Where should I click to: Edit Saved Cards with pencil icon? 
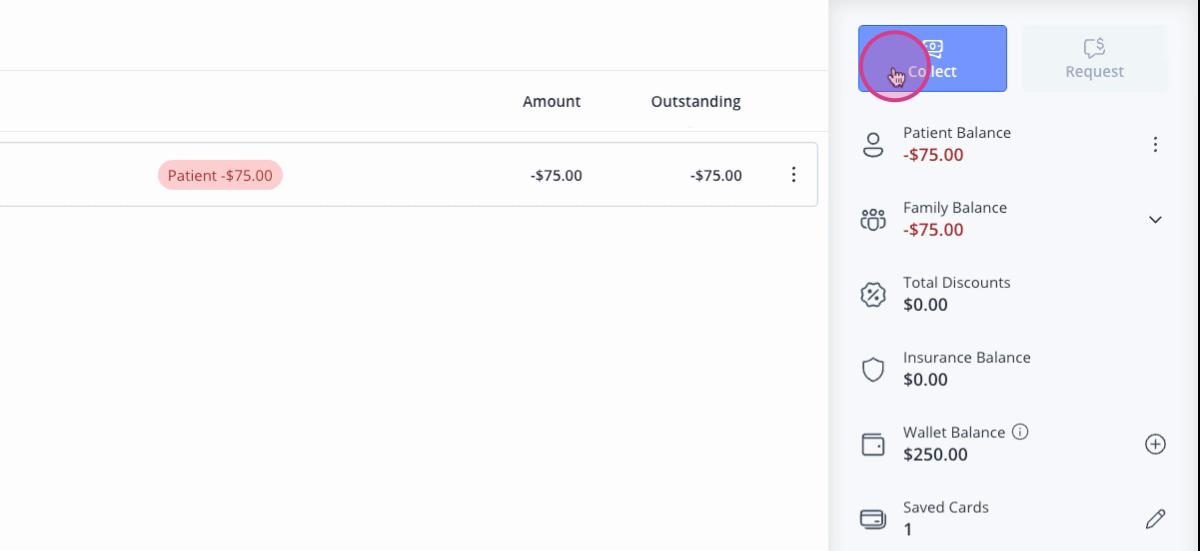(1155, 519)
